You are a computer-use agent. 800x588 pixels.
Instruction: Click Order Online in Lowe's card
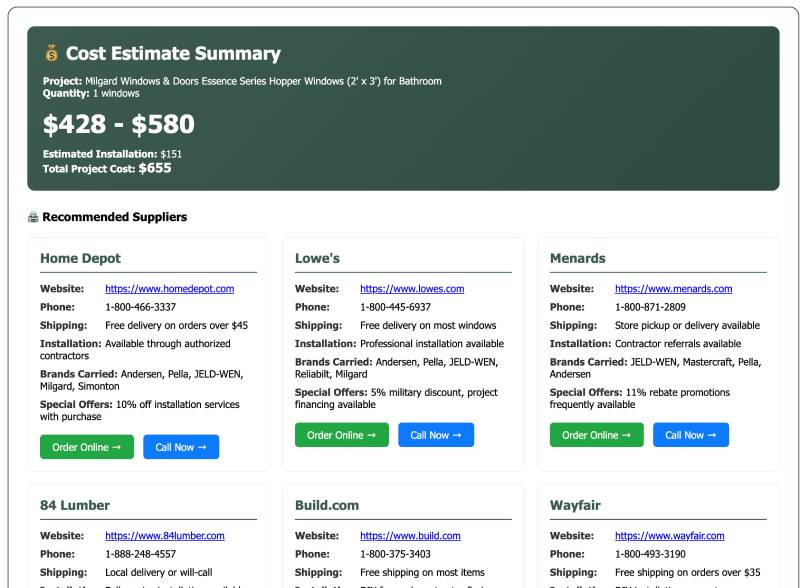(342, 435)
